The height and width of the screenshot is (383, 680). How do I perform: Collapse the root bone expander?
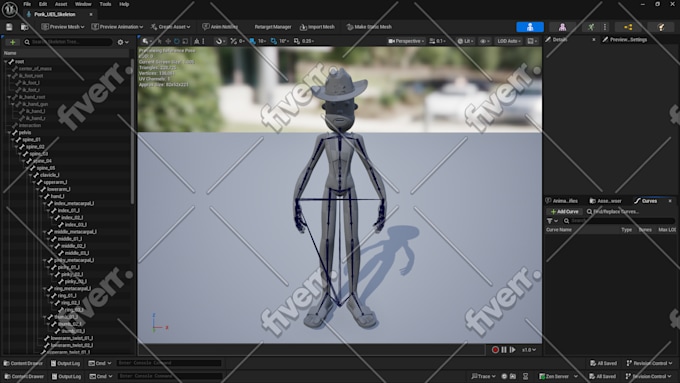tap(6, 62)
